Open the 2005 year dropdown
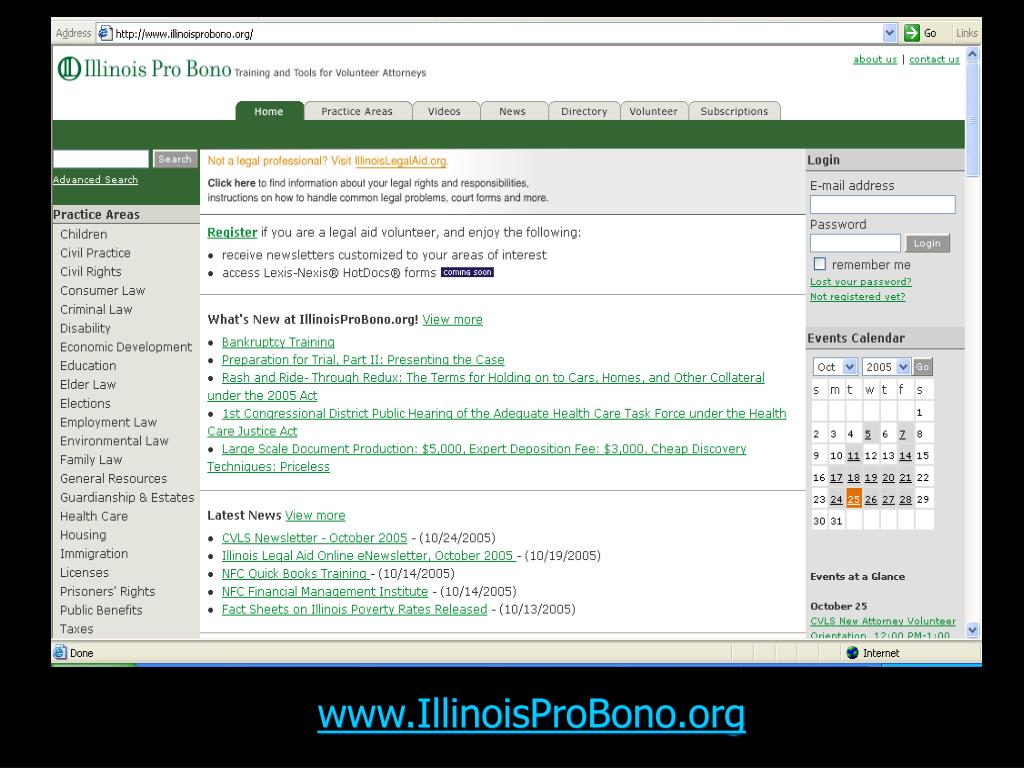The height and width of the screenshot is (768, 1024). click(x=903, y=367)
